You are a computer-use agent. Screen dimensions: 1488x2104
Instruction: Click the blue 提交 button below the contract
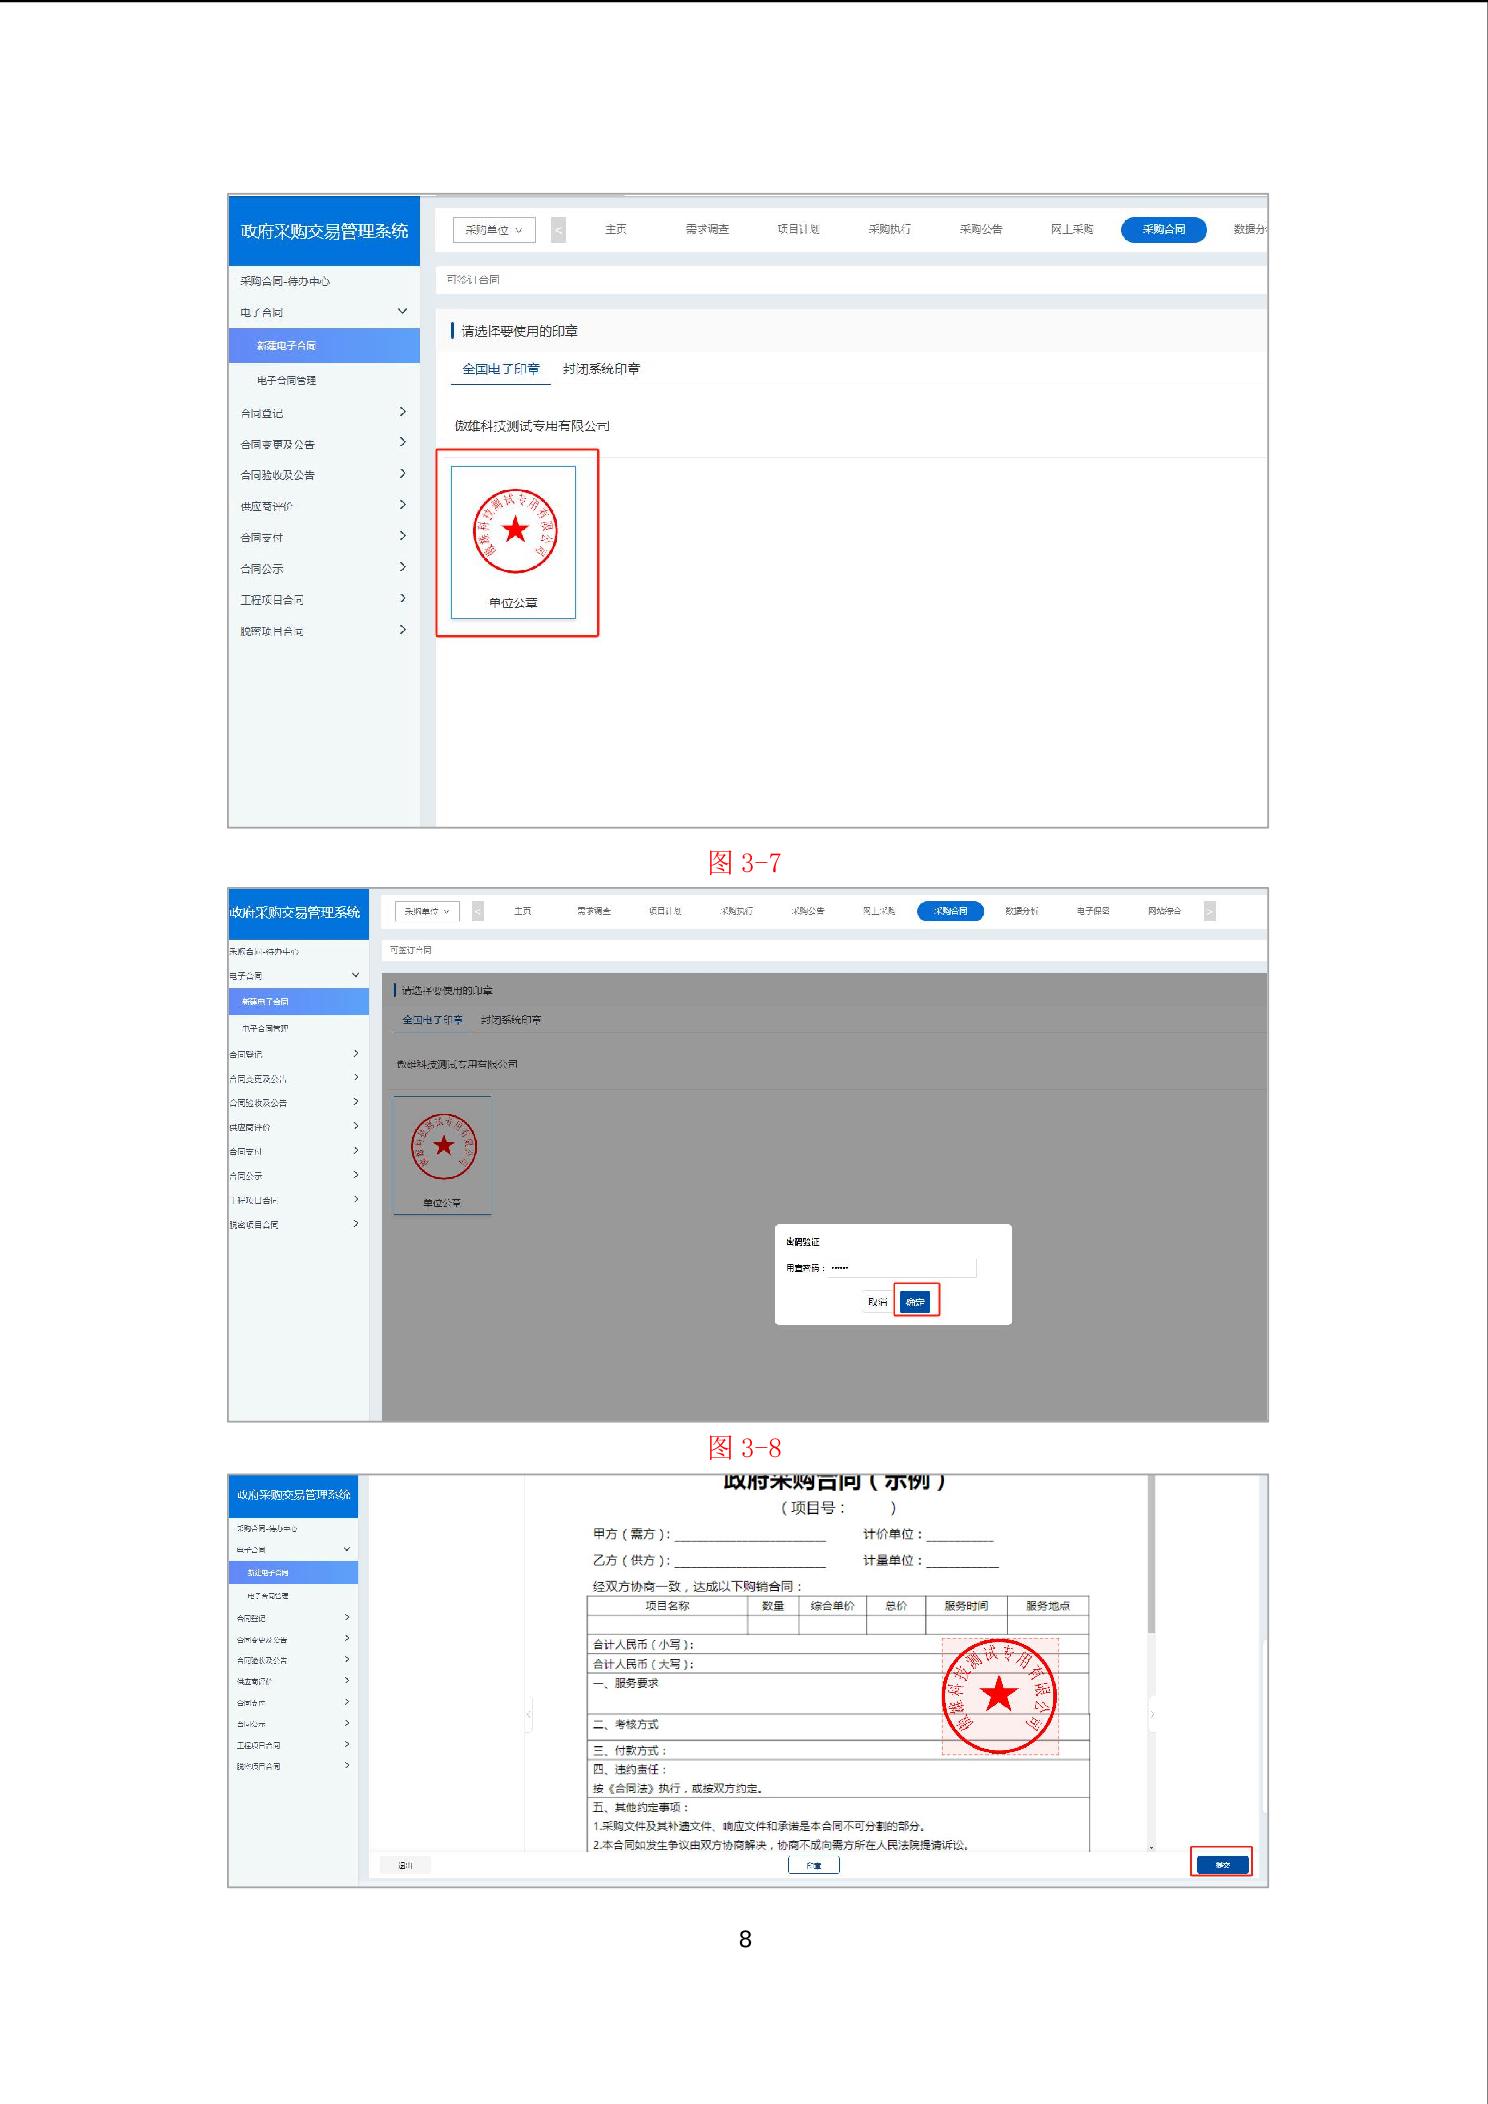point(1221,1864)
